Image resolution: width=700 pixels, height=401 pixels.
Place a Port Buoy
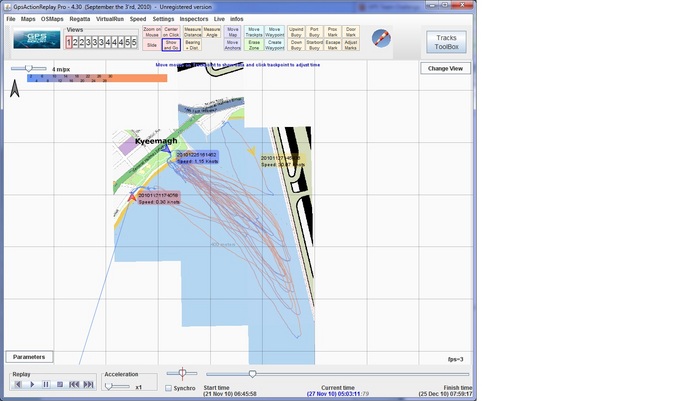point(314,32)
